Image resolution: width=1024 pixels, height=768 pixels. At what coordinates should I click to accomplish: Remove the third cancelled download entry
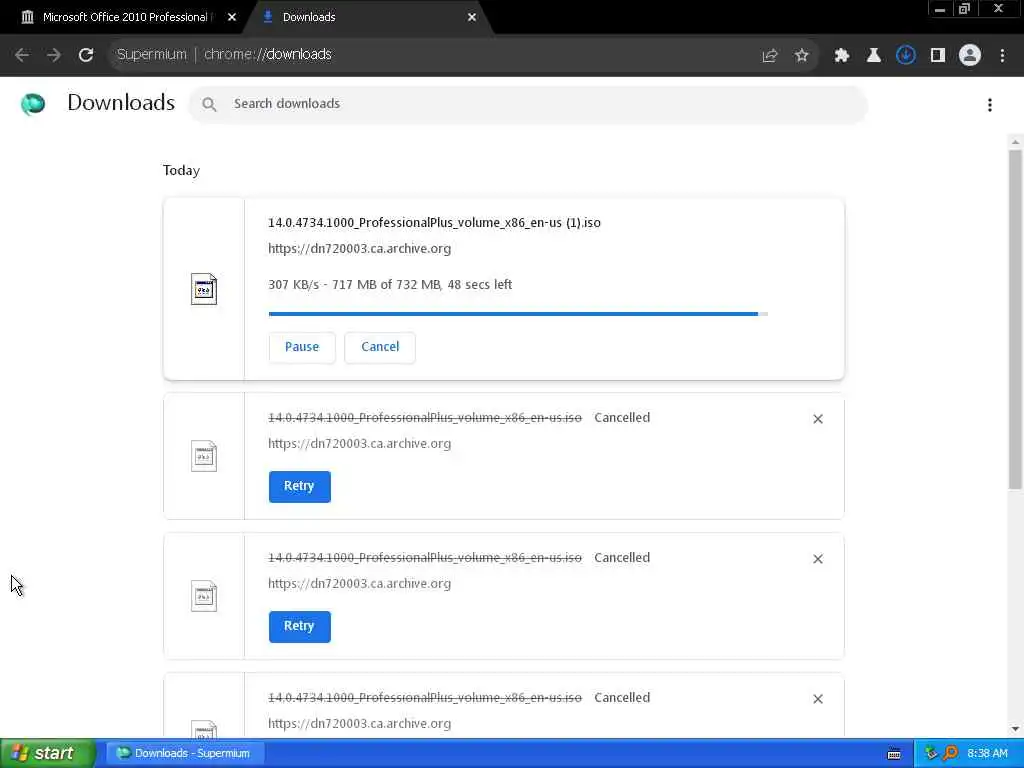[818, 699]
